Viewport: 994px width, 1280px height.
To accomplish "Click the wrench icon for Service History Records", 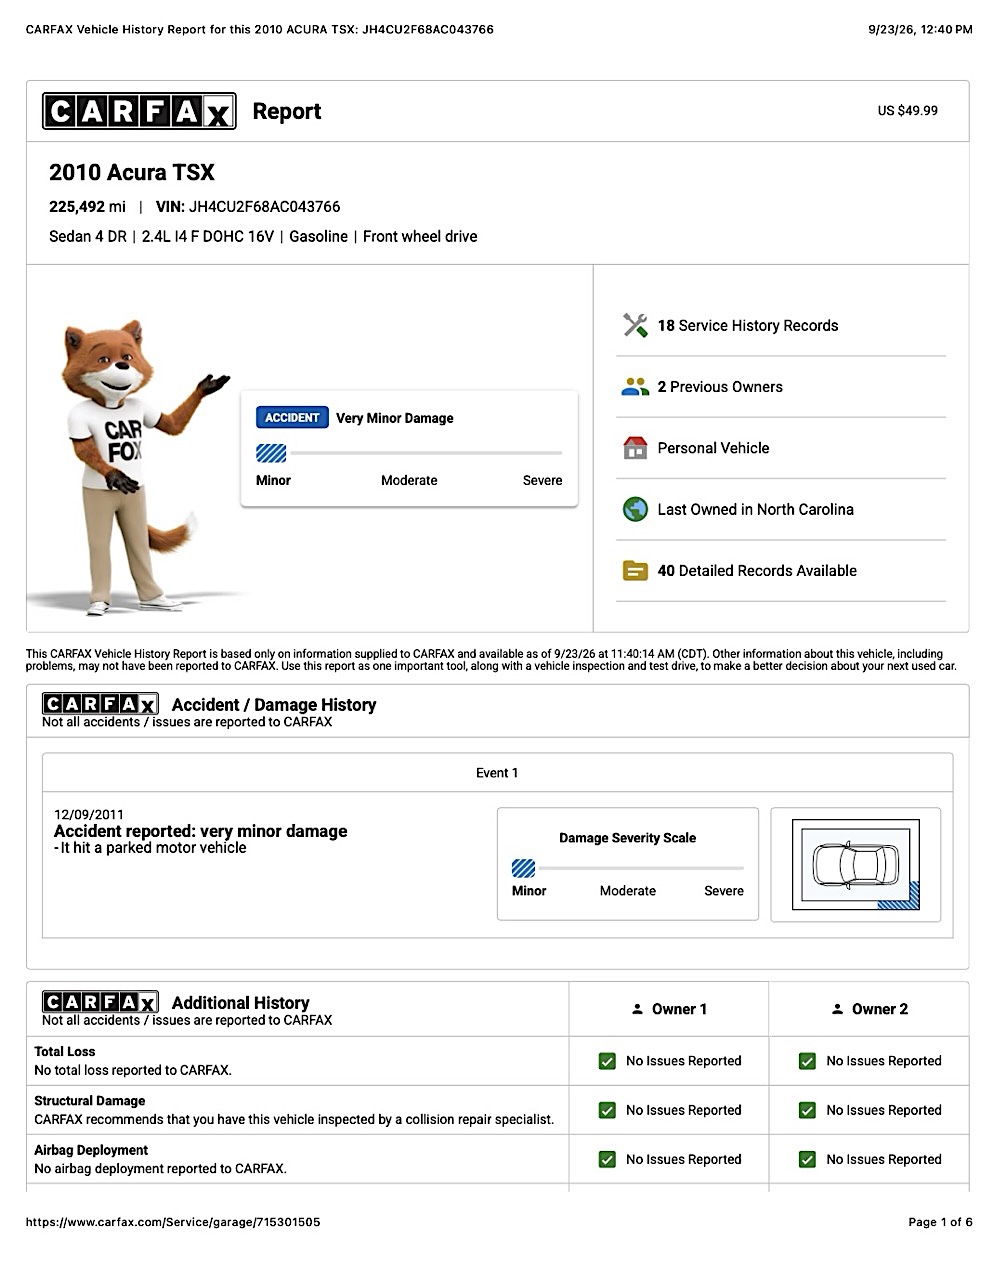I will tap(635, 325).
